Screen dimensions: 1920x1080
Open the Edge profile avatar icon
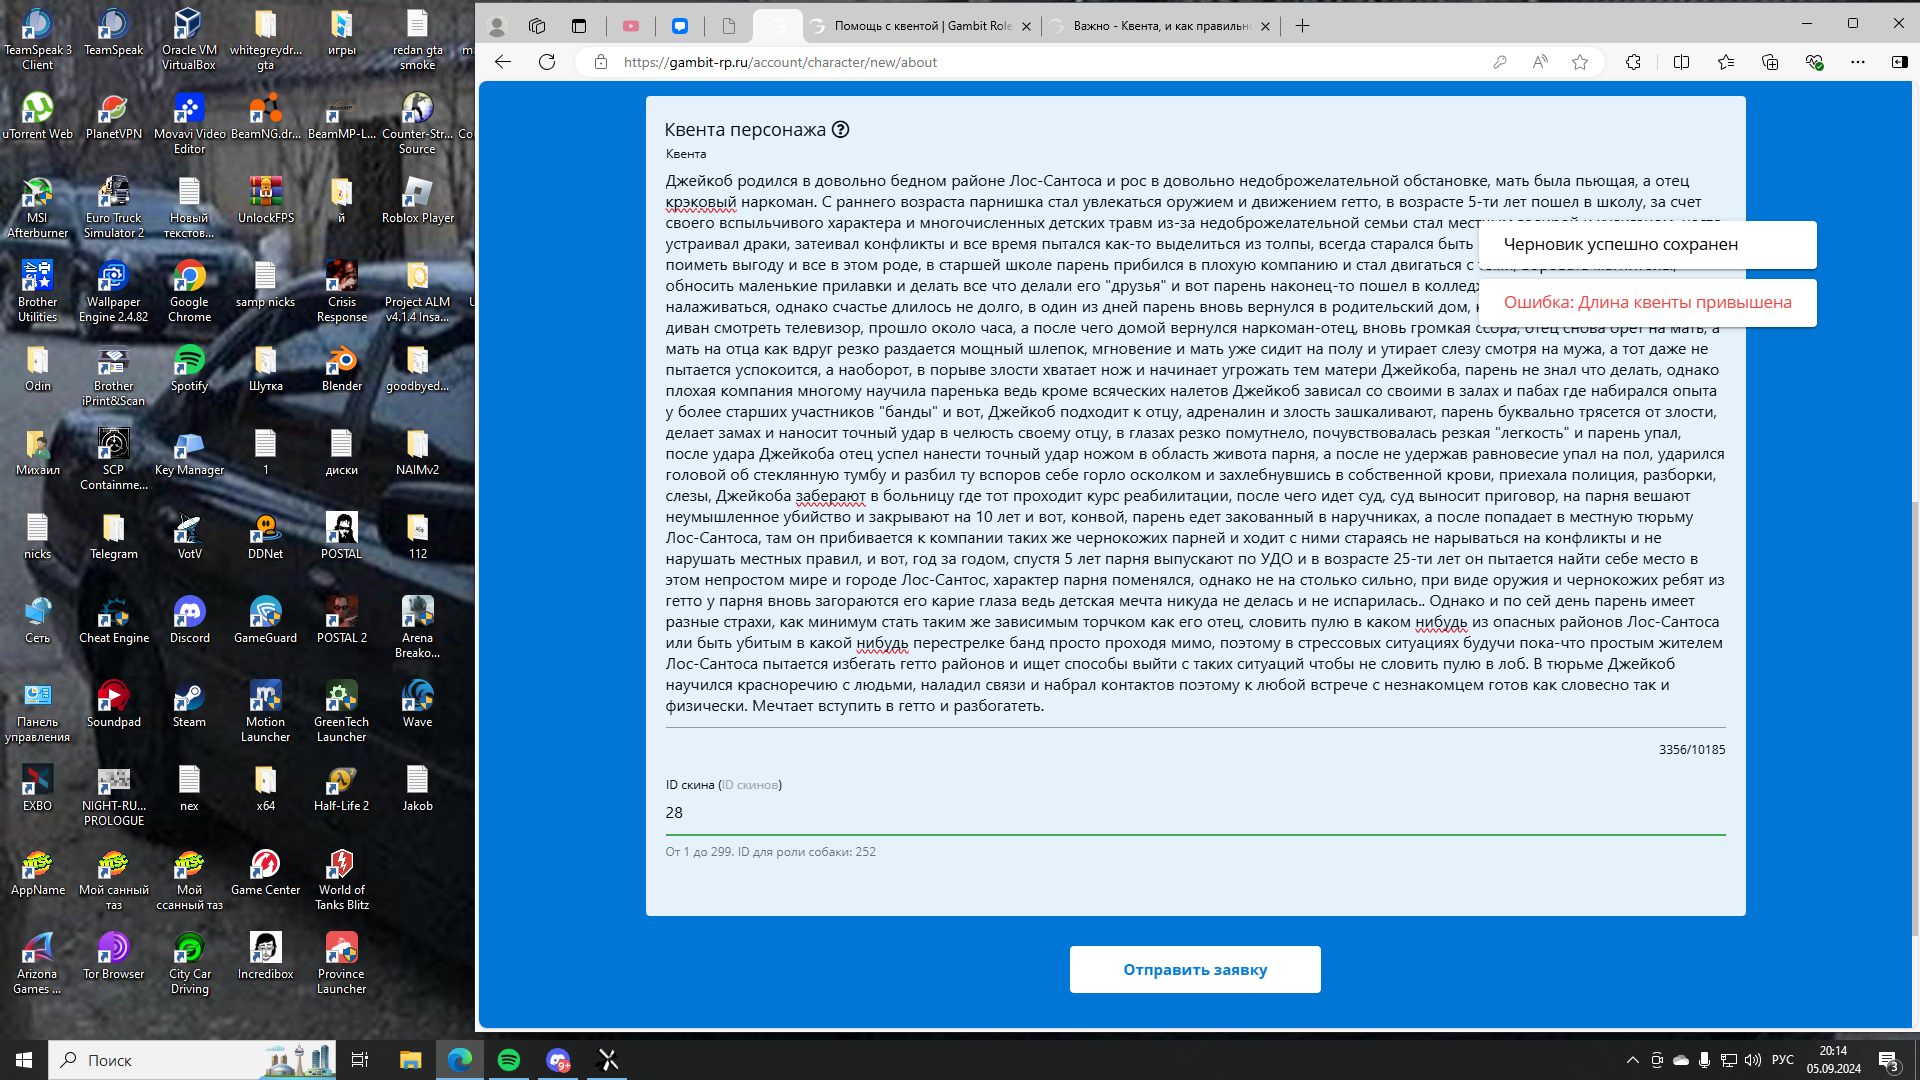pyautogui.click(x=496, y=26)
